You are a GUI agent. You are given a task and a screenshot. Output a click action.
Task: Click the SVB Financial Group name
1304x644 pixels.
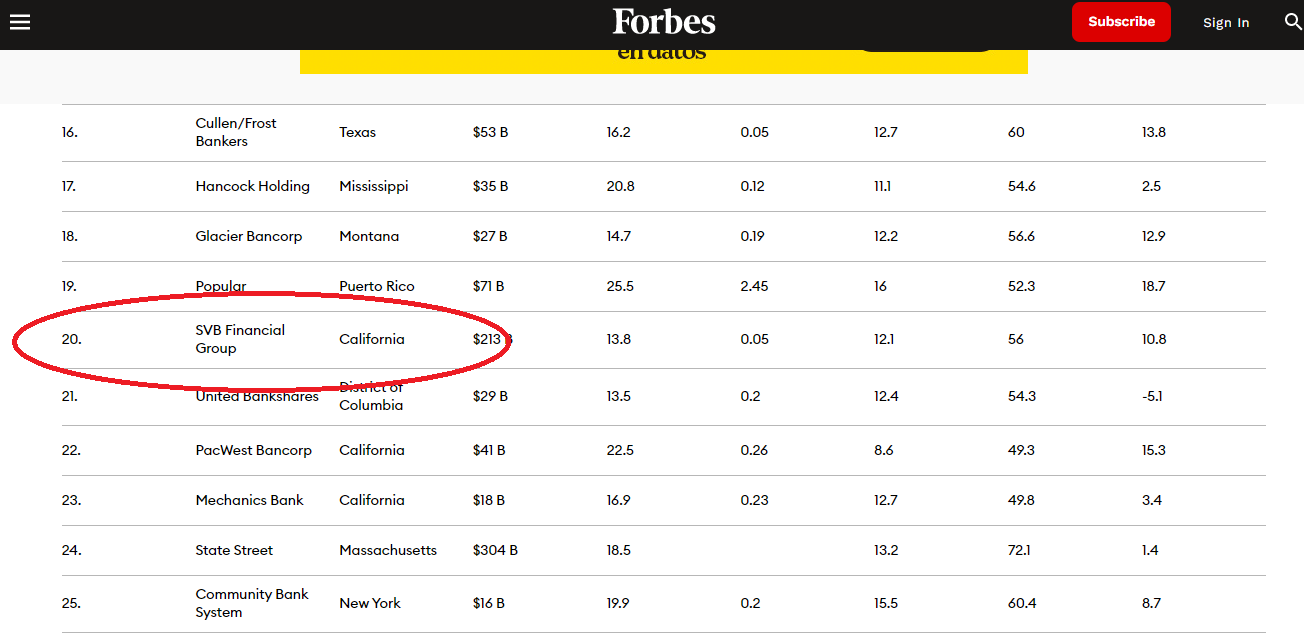[240, 339]
